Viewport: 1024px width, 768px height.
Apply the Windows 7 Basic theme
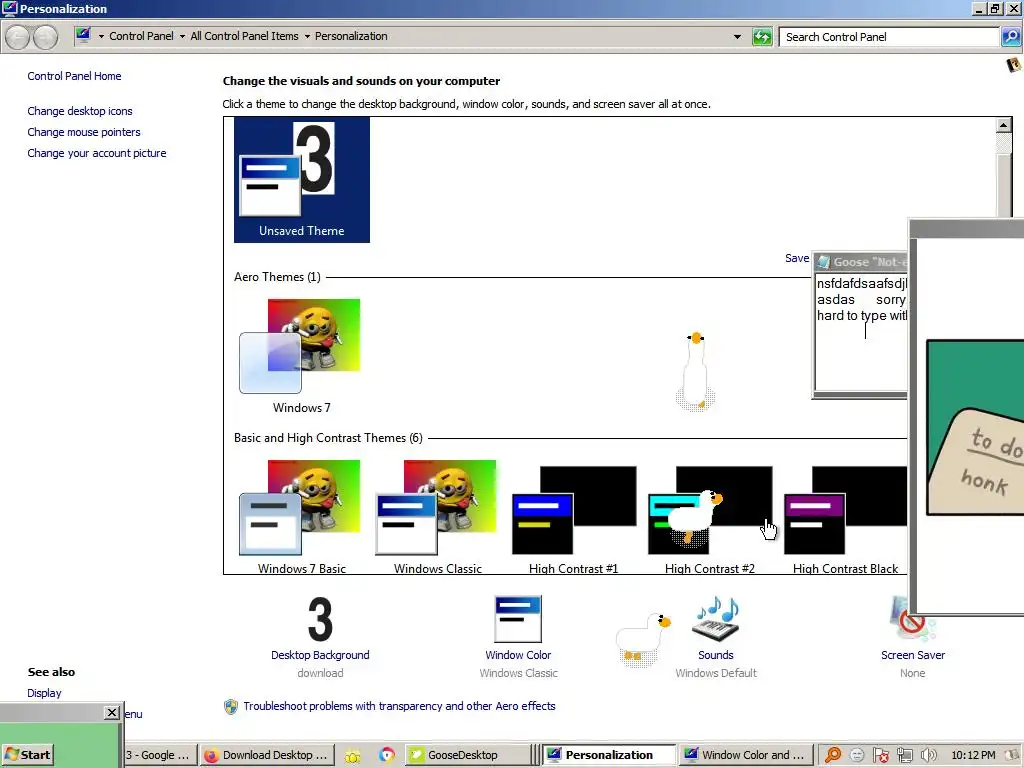[301, 517]
